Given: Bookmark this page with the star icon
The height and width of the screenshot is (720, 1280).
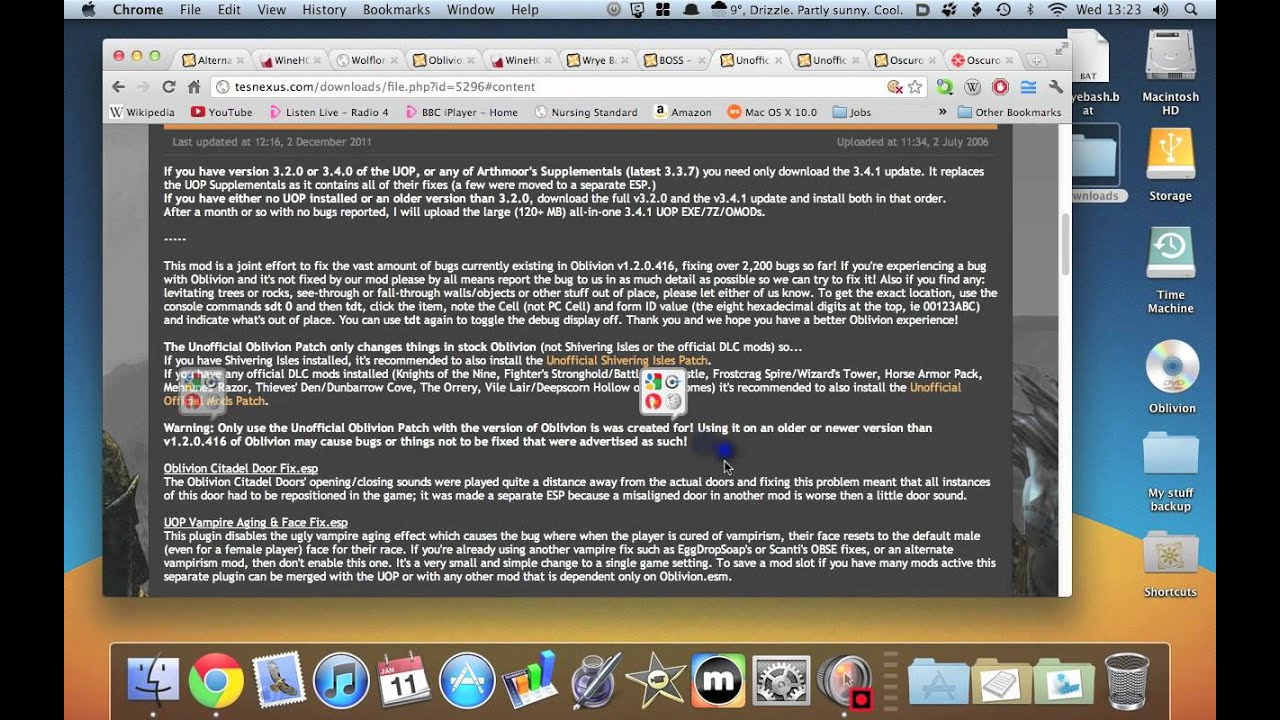Looking at the screenshot, I should pyautogui.click(x=914, y=87).
